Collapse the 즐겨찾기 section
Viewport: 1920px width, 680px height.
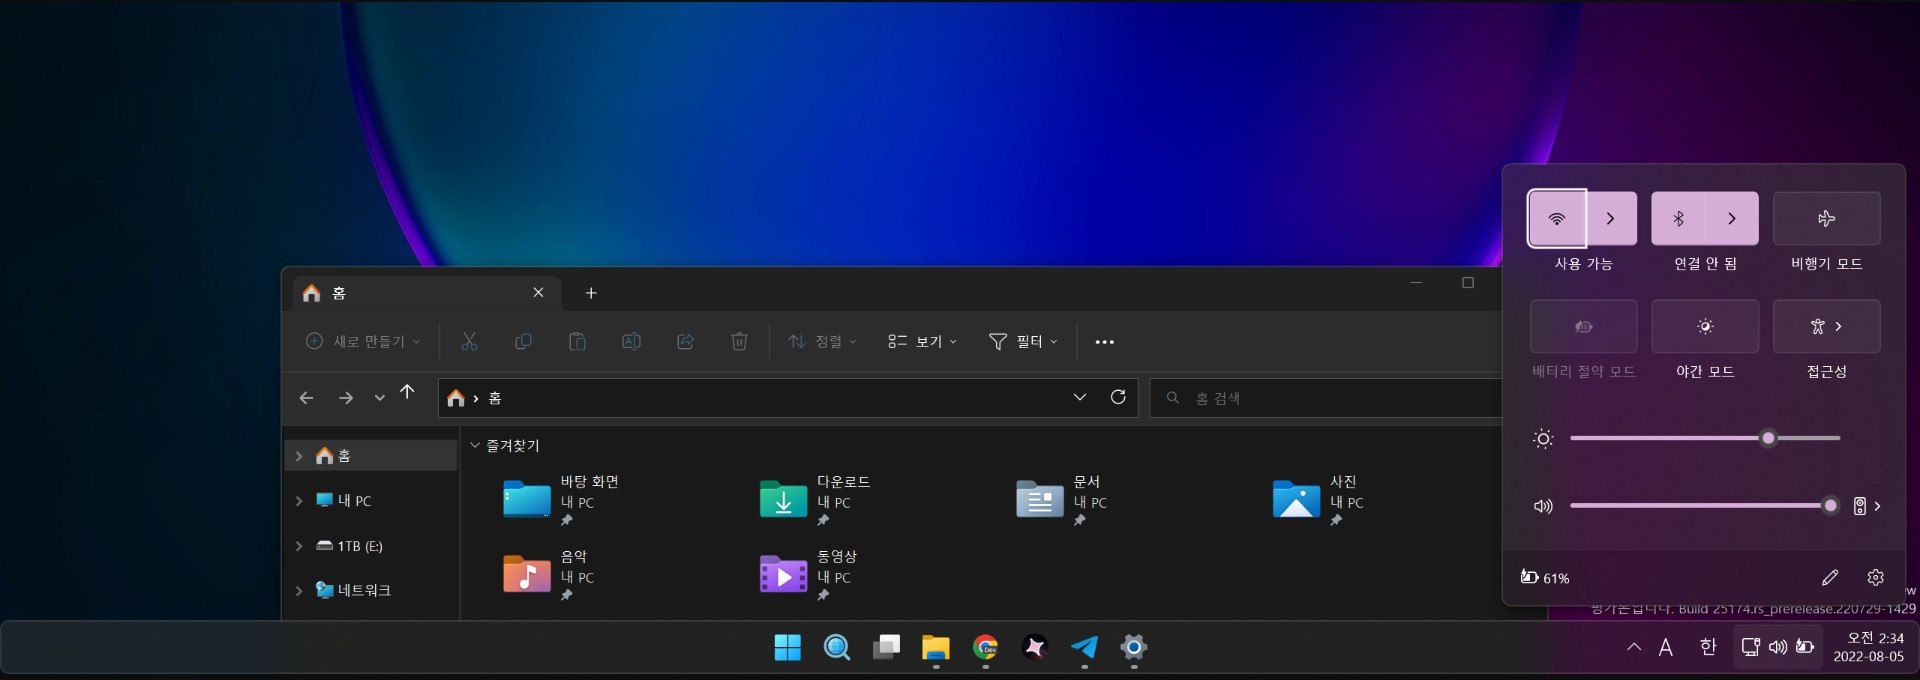click(475, 446)
